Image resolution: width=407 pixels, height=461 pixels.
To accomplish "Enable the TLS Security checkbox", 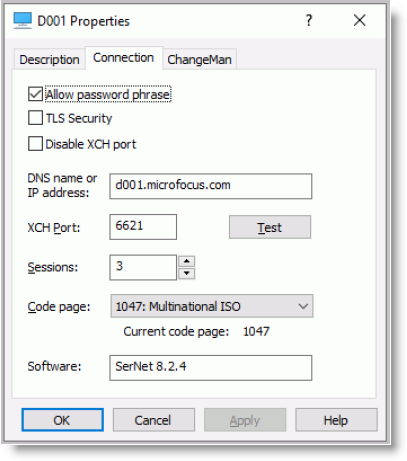I will pyautogui.click(x=35, y=118).
